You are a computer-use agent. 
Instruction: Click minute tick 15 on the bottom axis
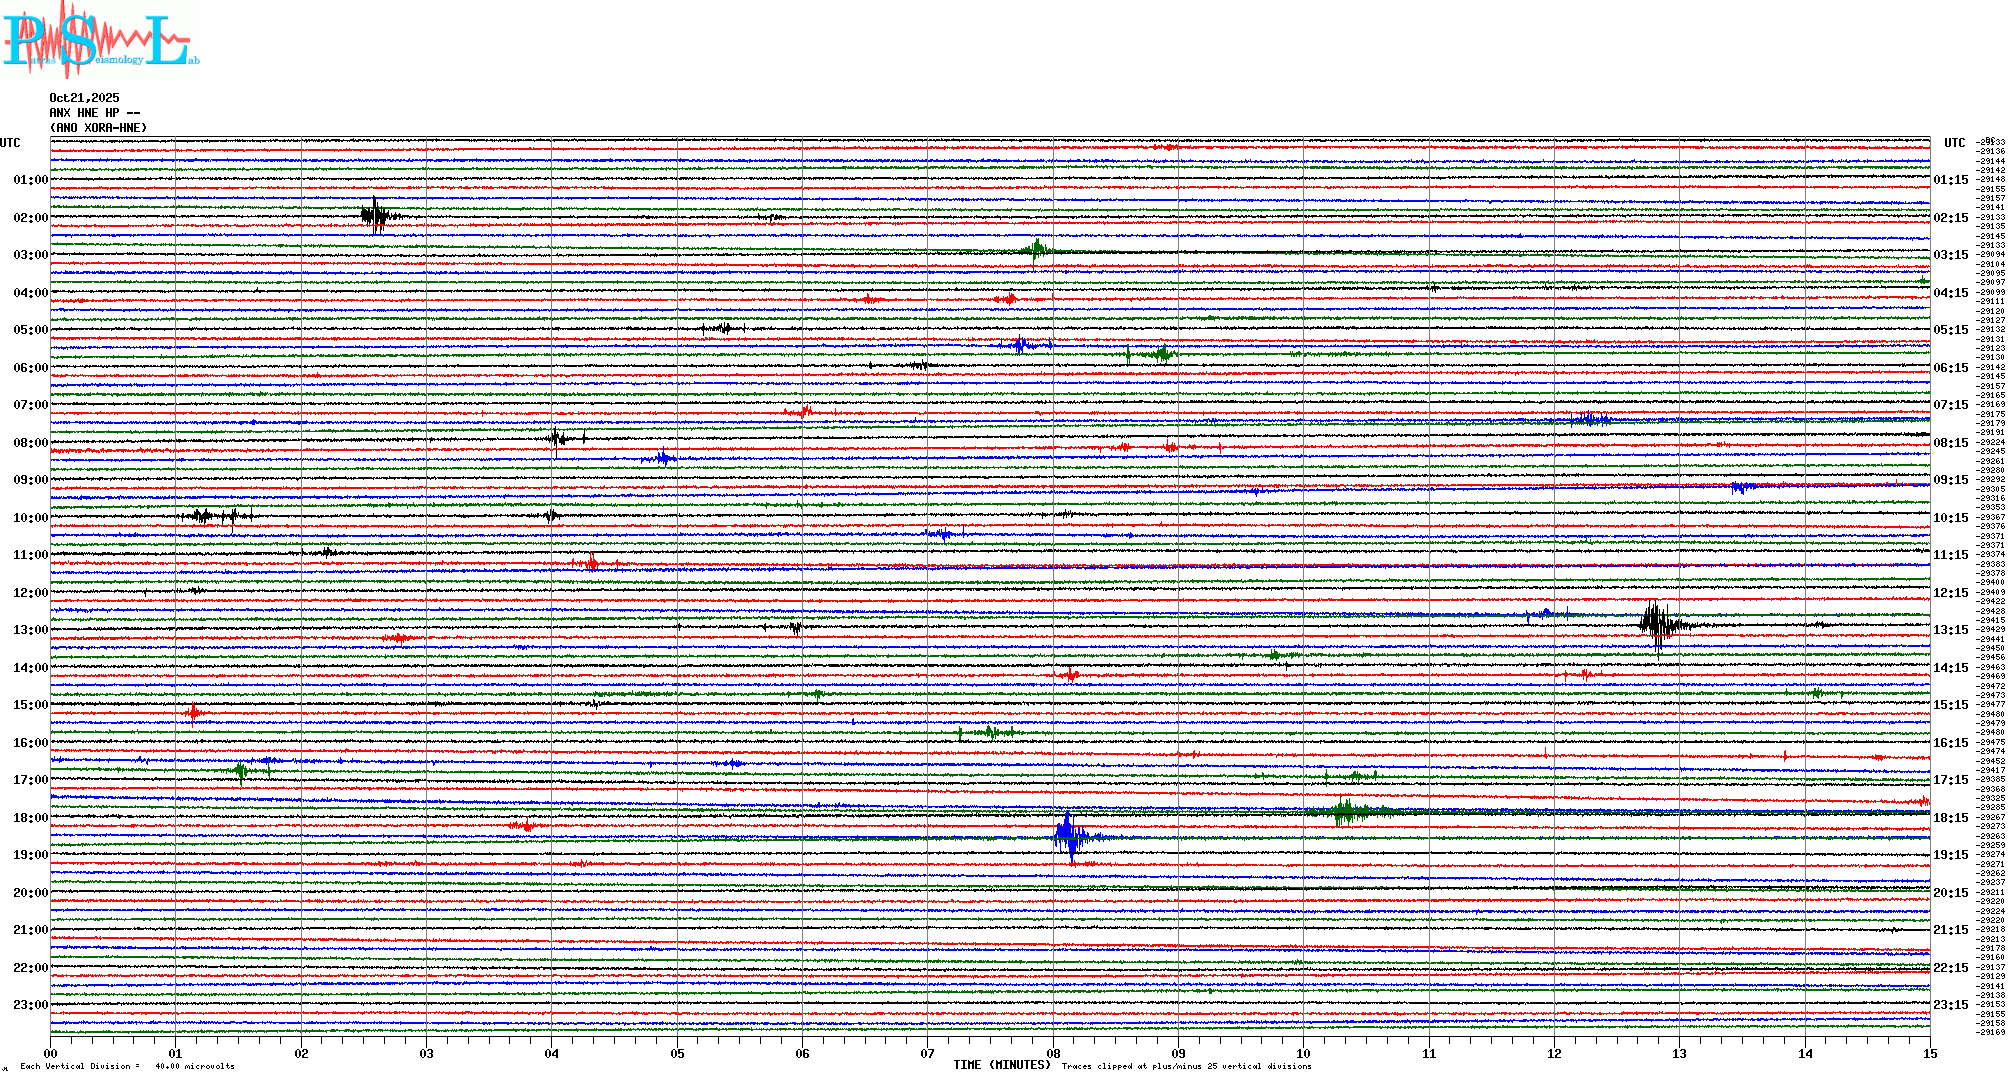pyautogui.click(x=1929, y=1054)
